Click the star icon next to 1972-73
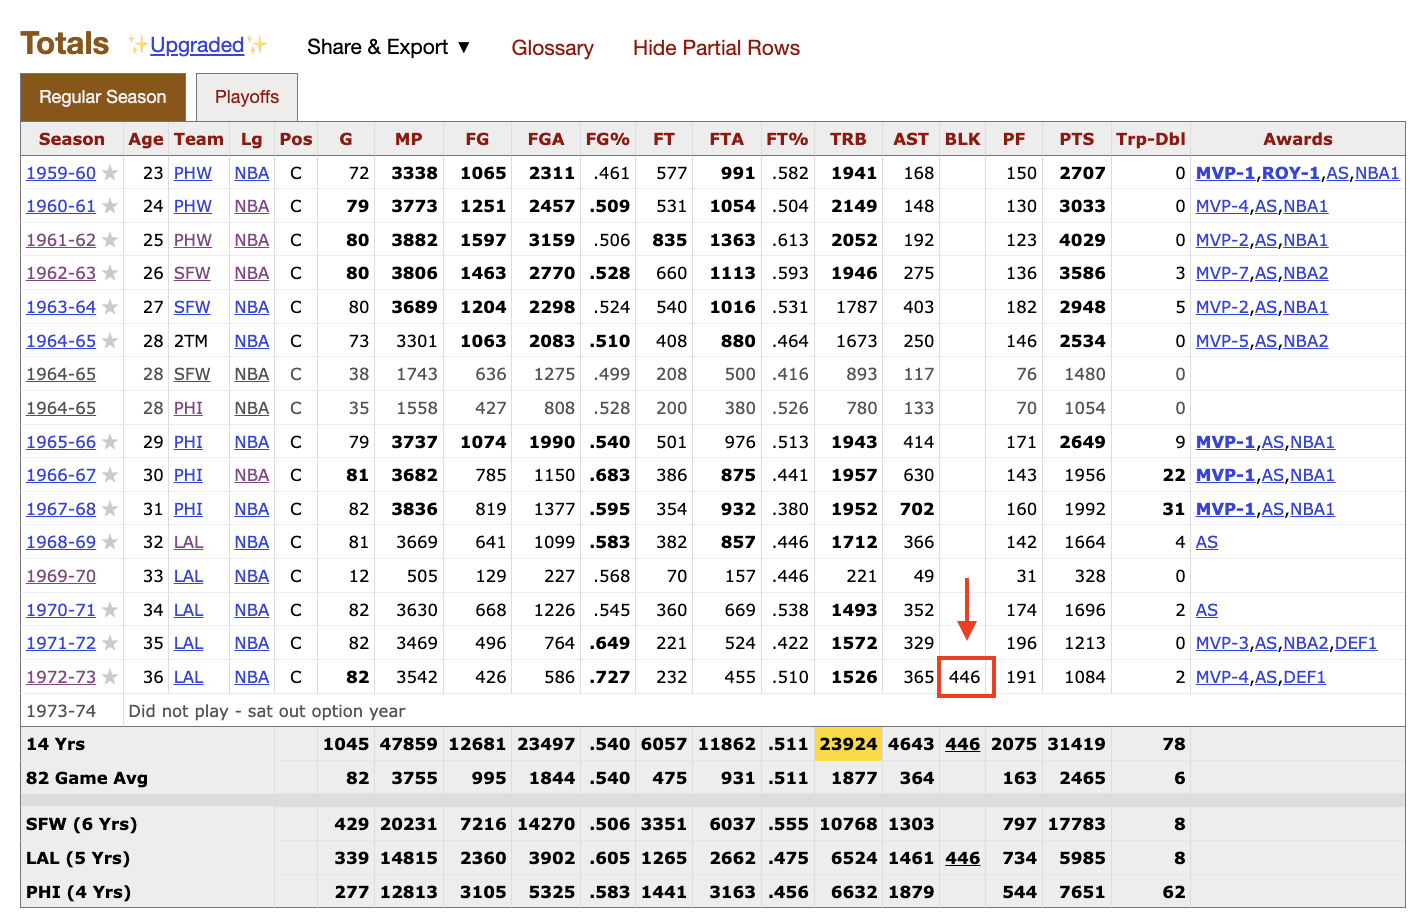1424x920 pixels. [110, 677]
